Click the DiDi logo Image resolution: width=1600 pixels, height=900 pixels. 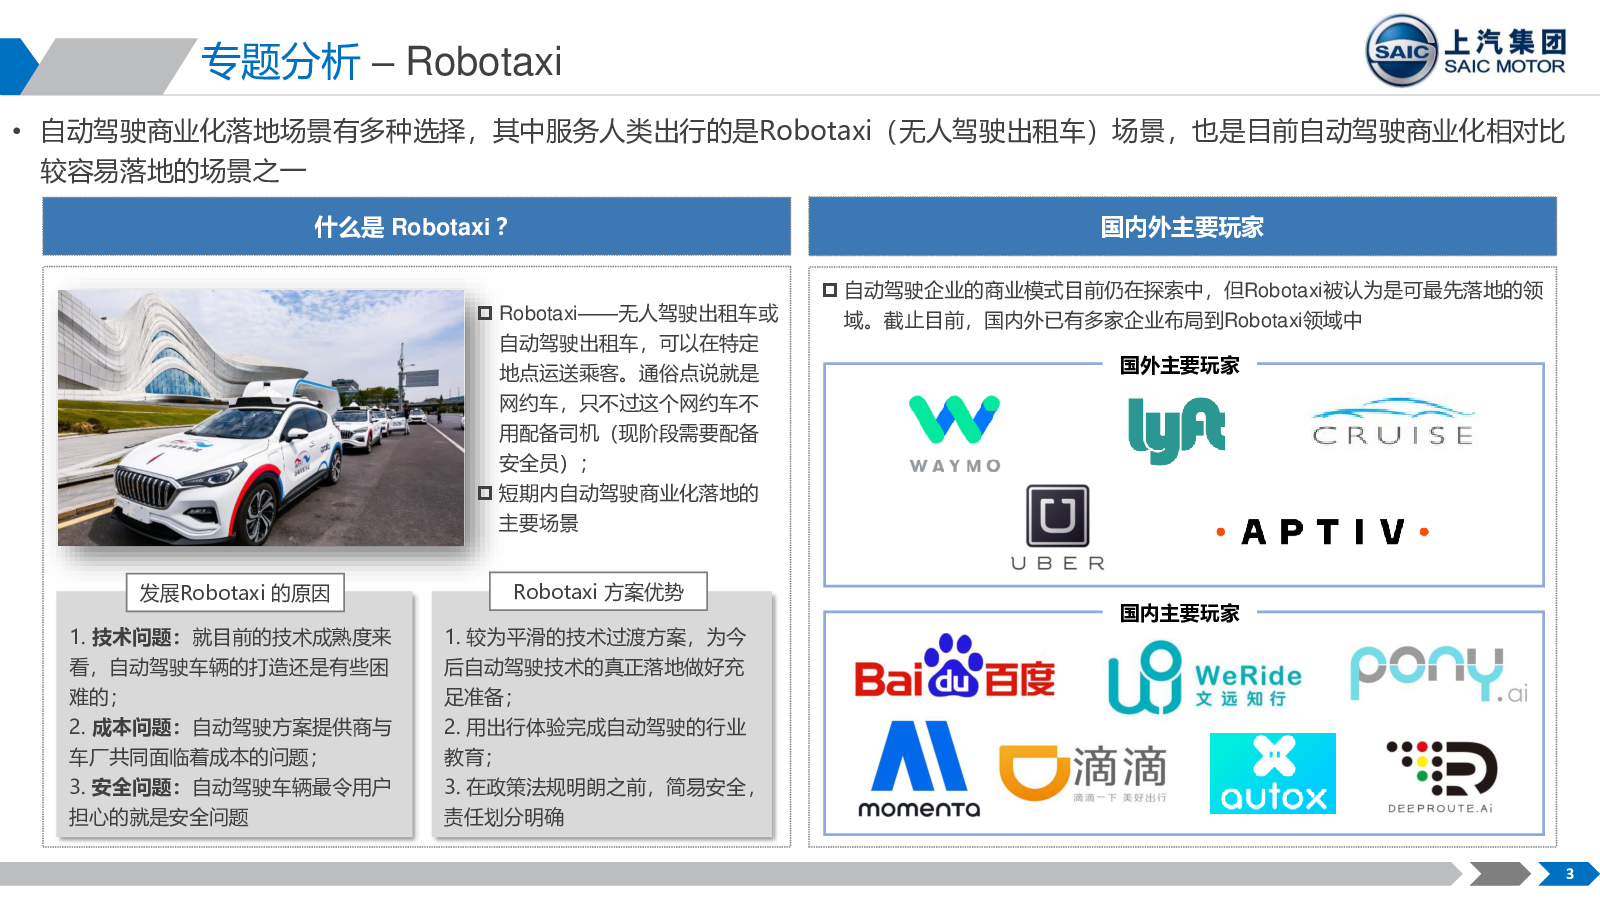[x=1083, y=772]
